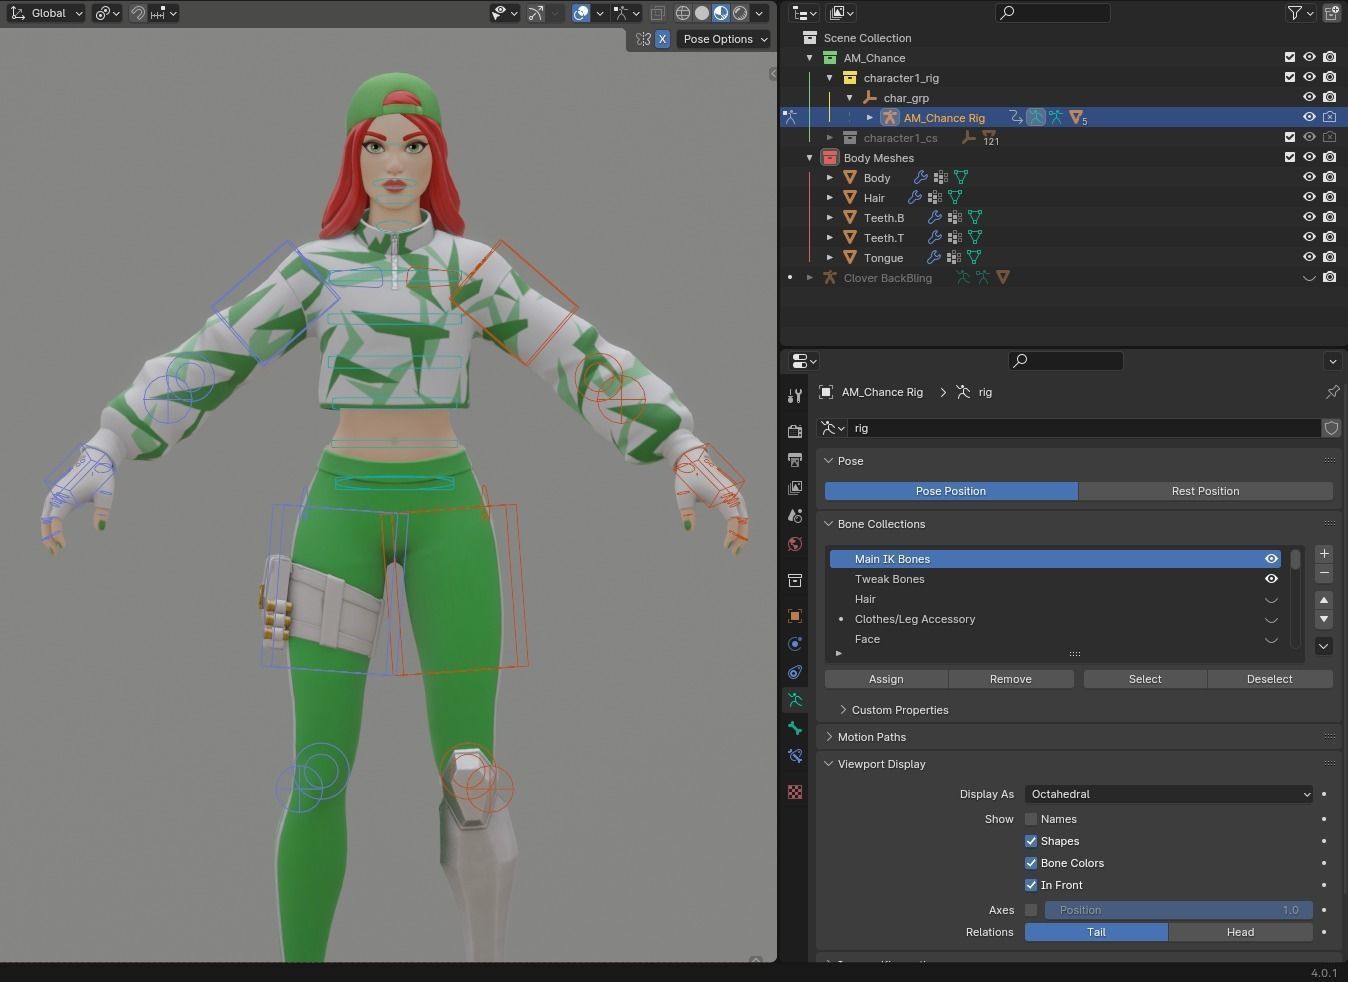Toggle Show Overlays button in viewport
1348x982 pixels.
point(581,13)
